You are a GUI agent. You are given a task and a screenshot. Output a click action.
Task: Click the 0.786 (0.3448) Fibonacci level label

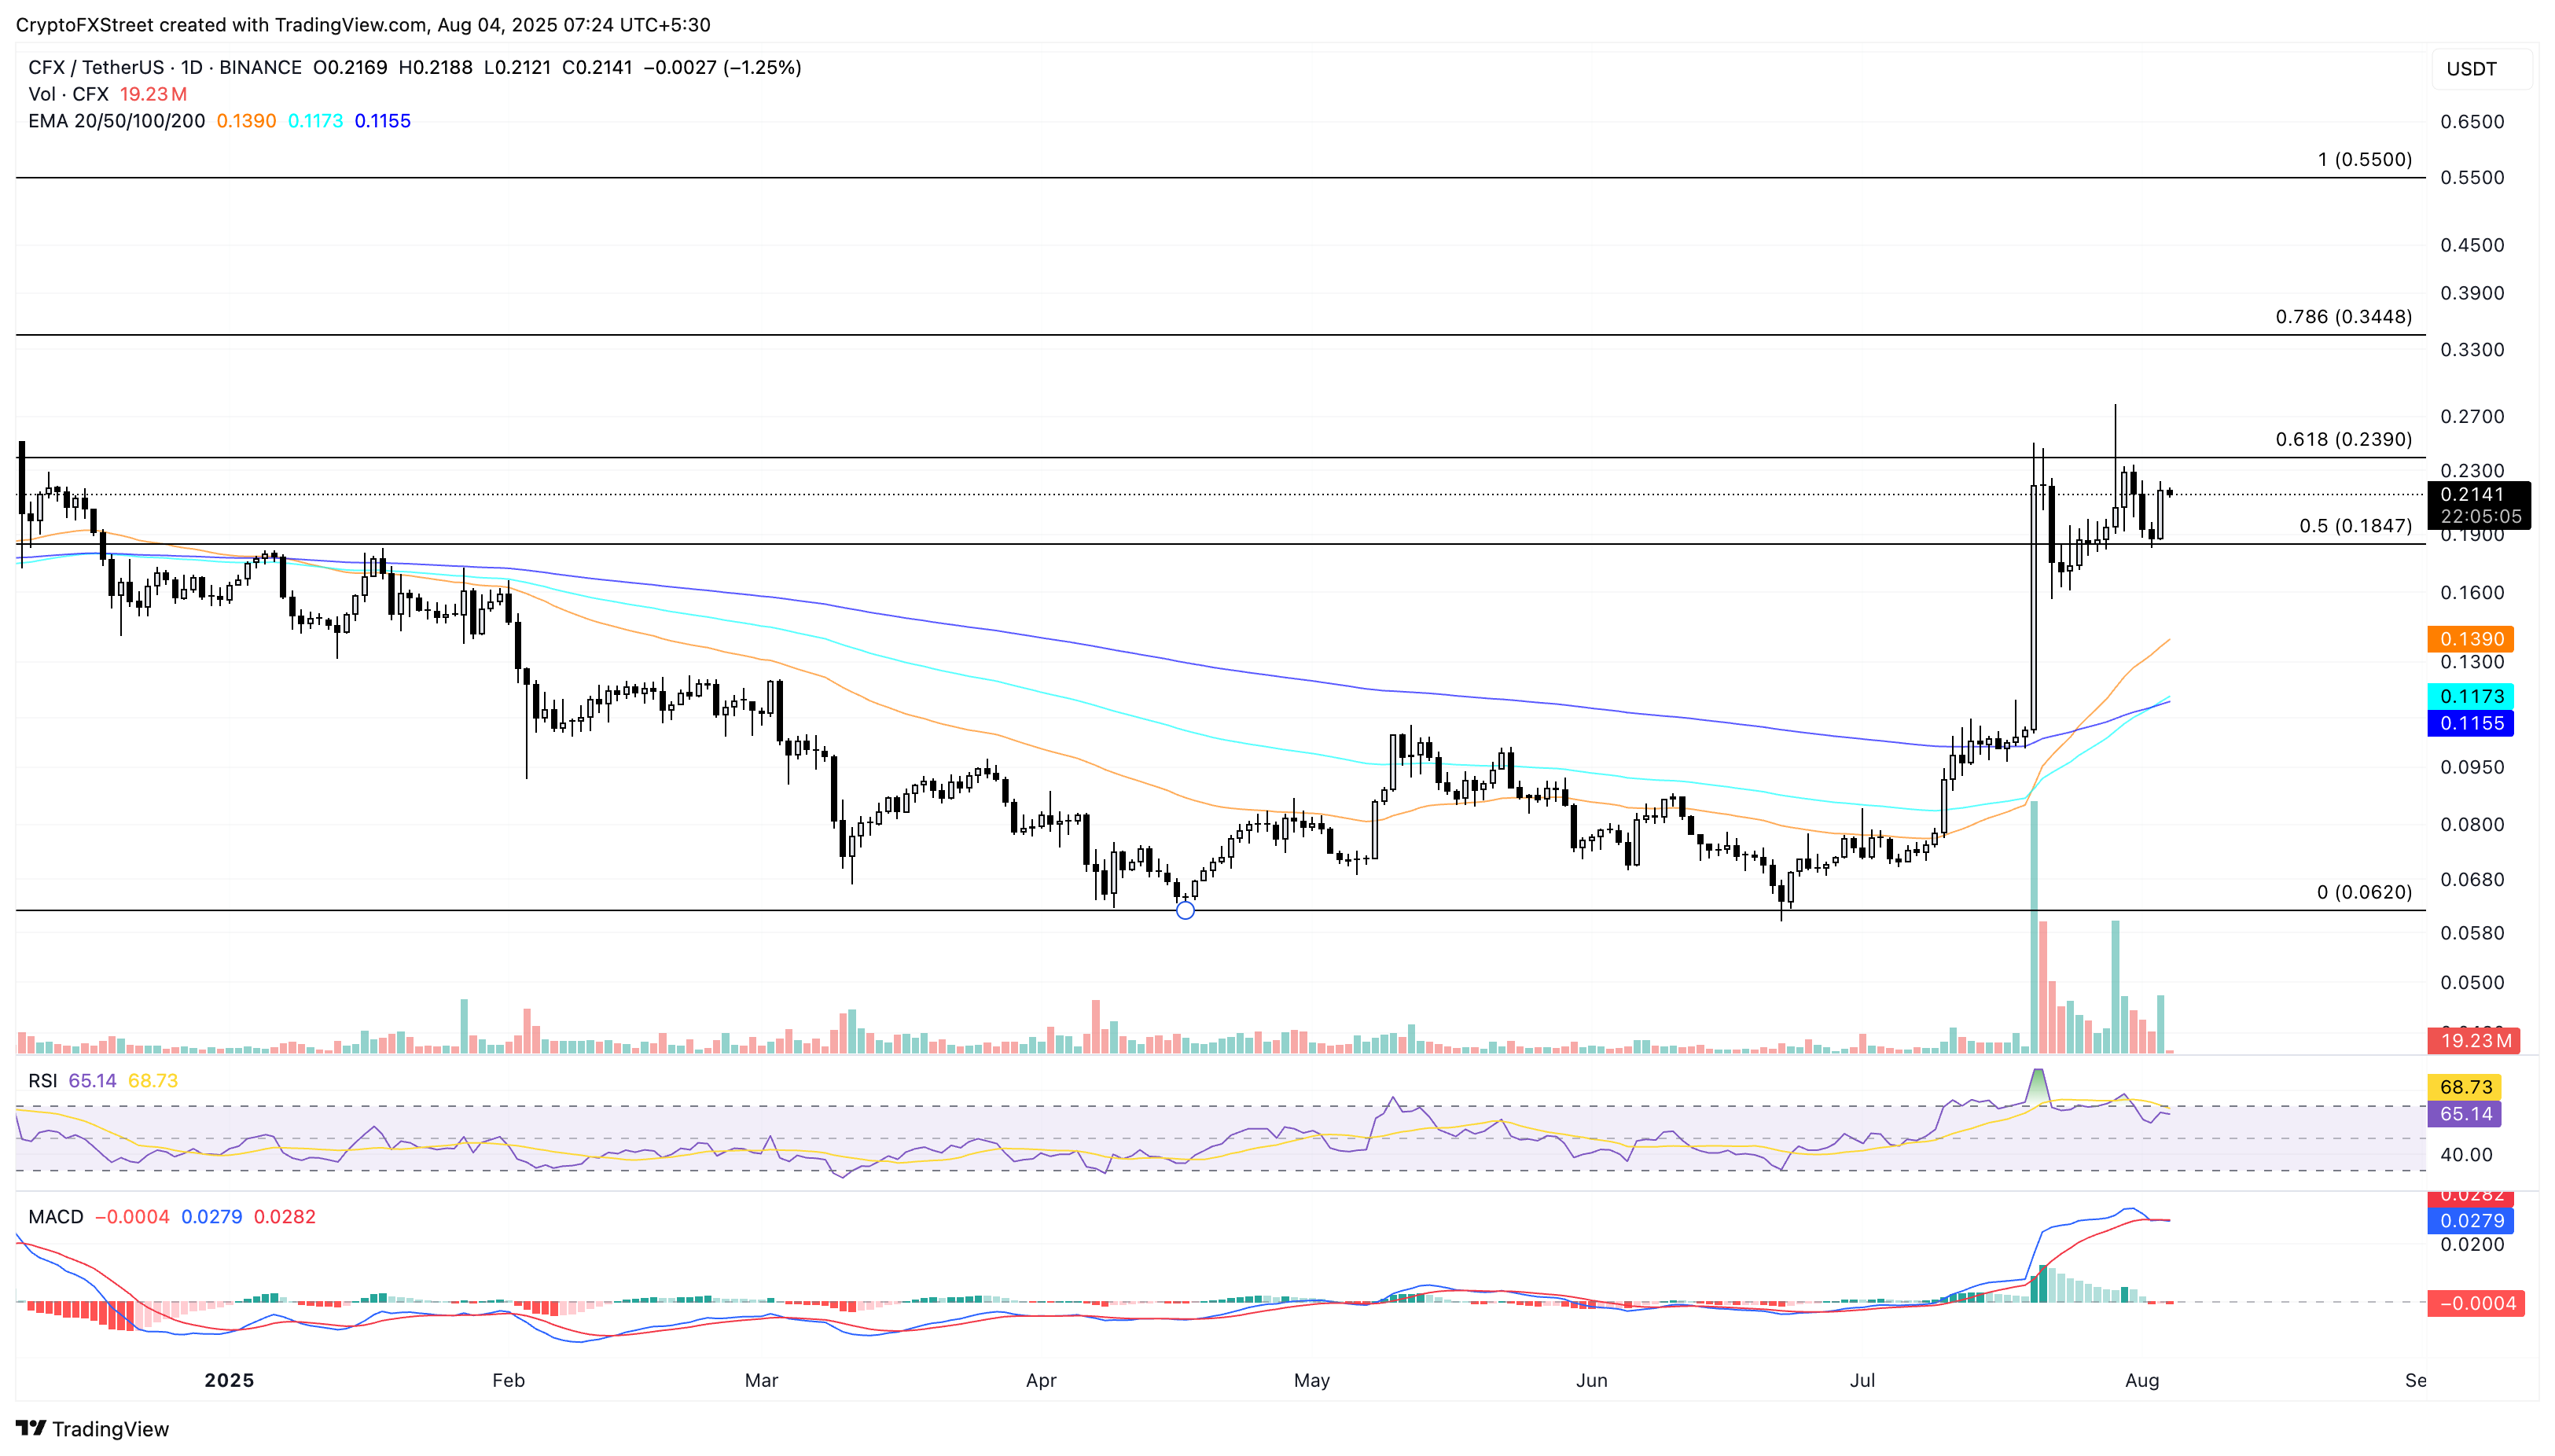click(2343, 317)
